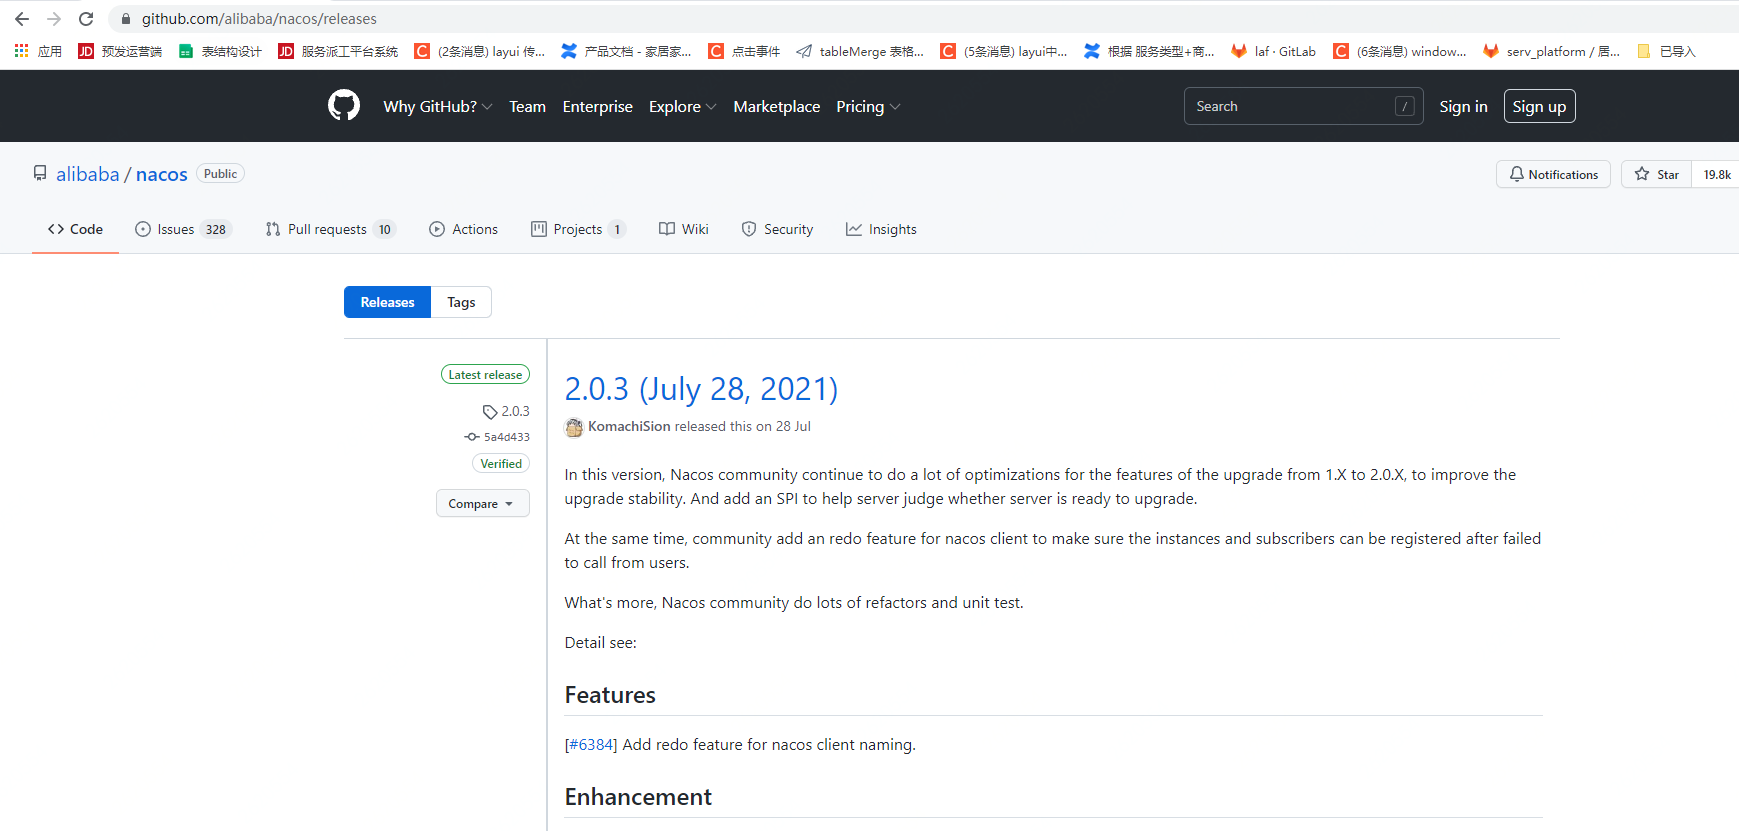The image size is (1739, 831).
Task: Click the 5a4d433 commit hash
Action: click(506, 437)
